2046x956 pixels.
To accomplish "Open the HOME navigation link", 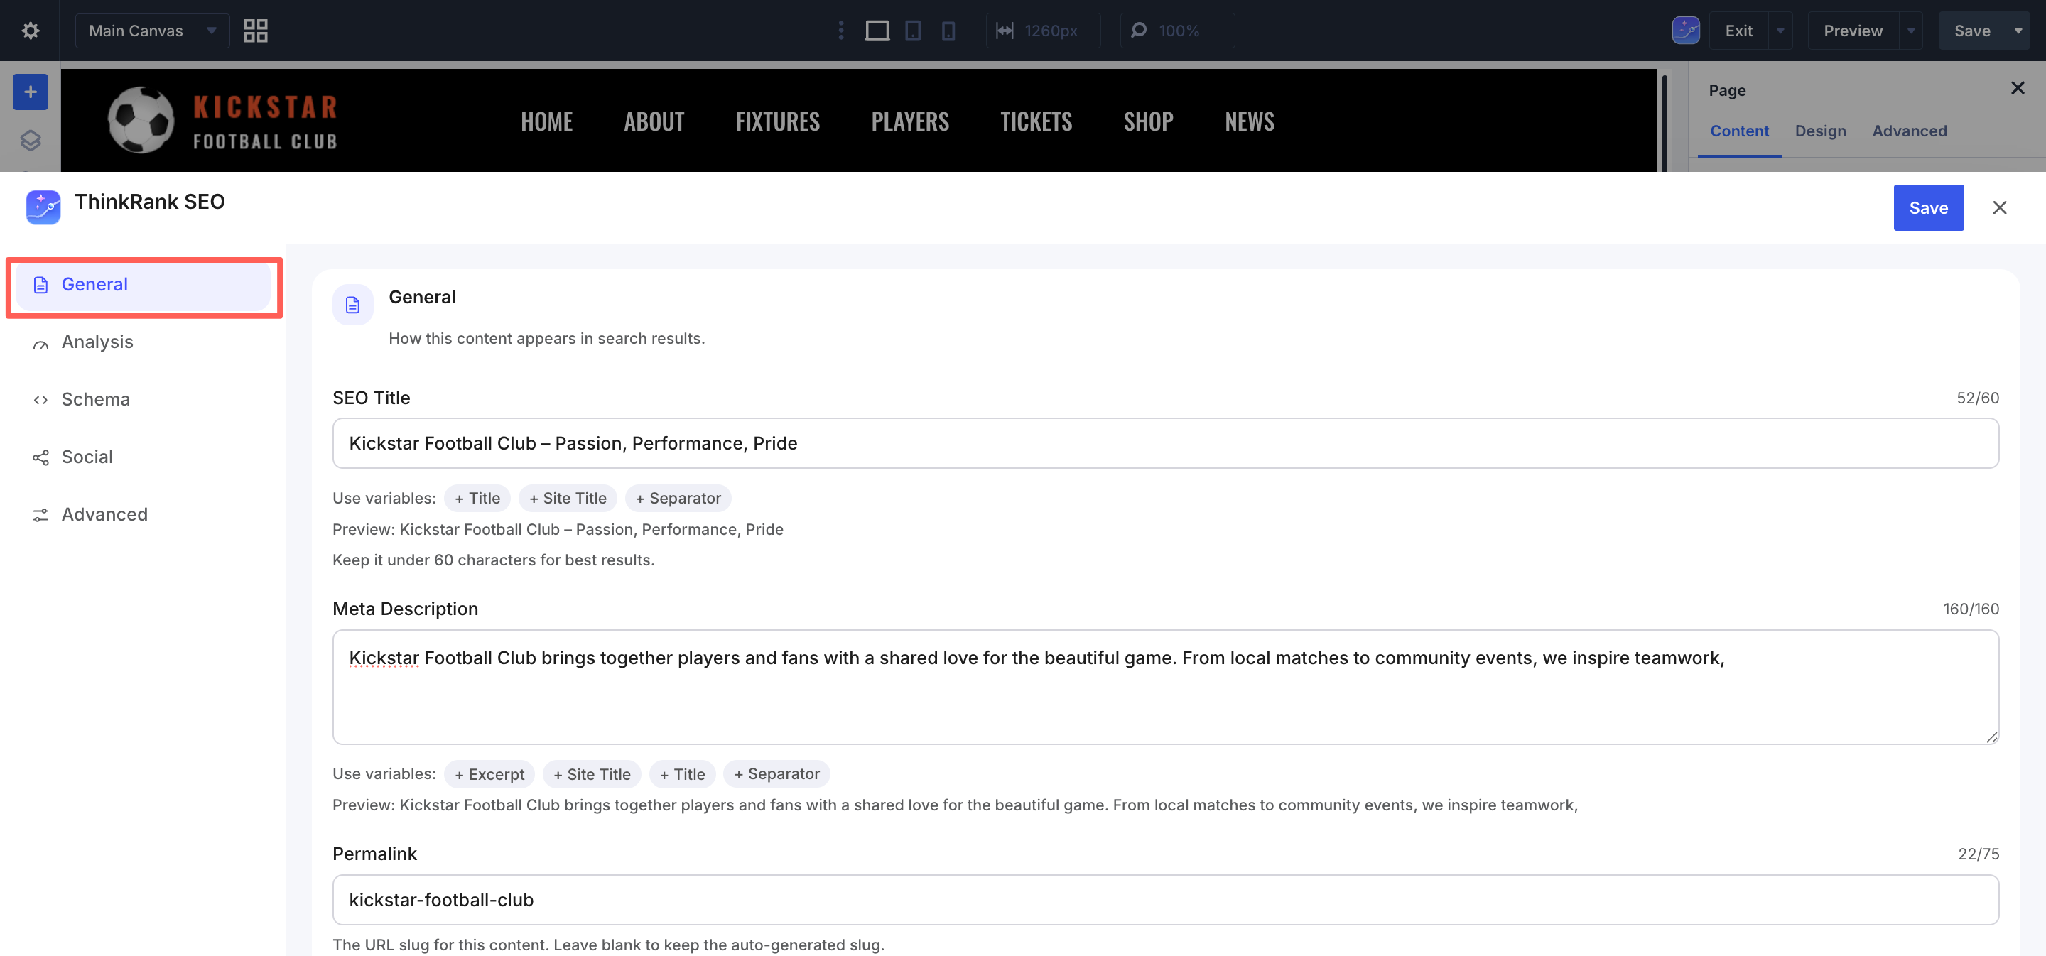I will click(547, 122).
